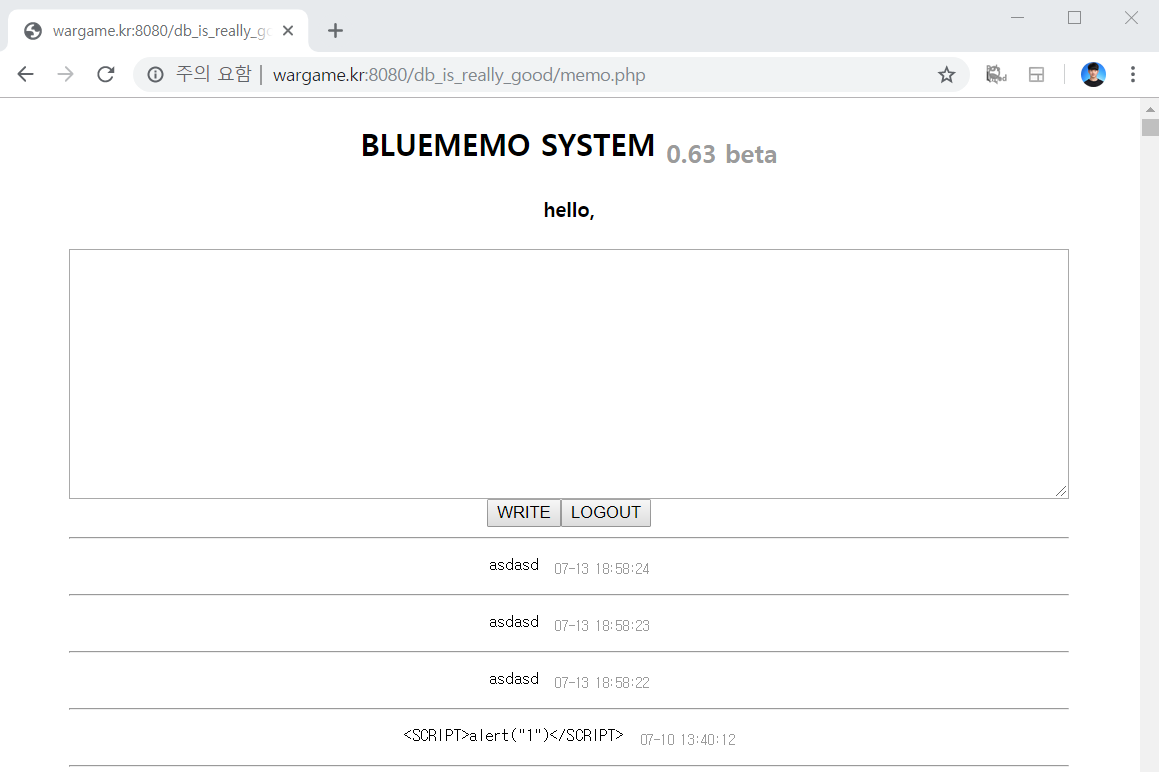The image size is (1159, 772).
Task: Minimize the Chrome window
Action: tap(1017, 17)
